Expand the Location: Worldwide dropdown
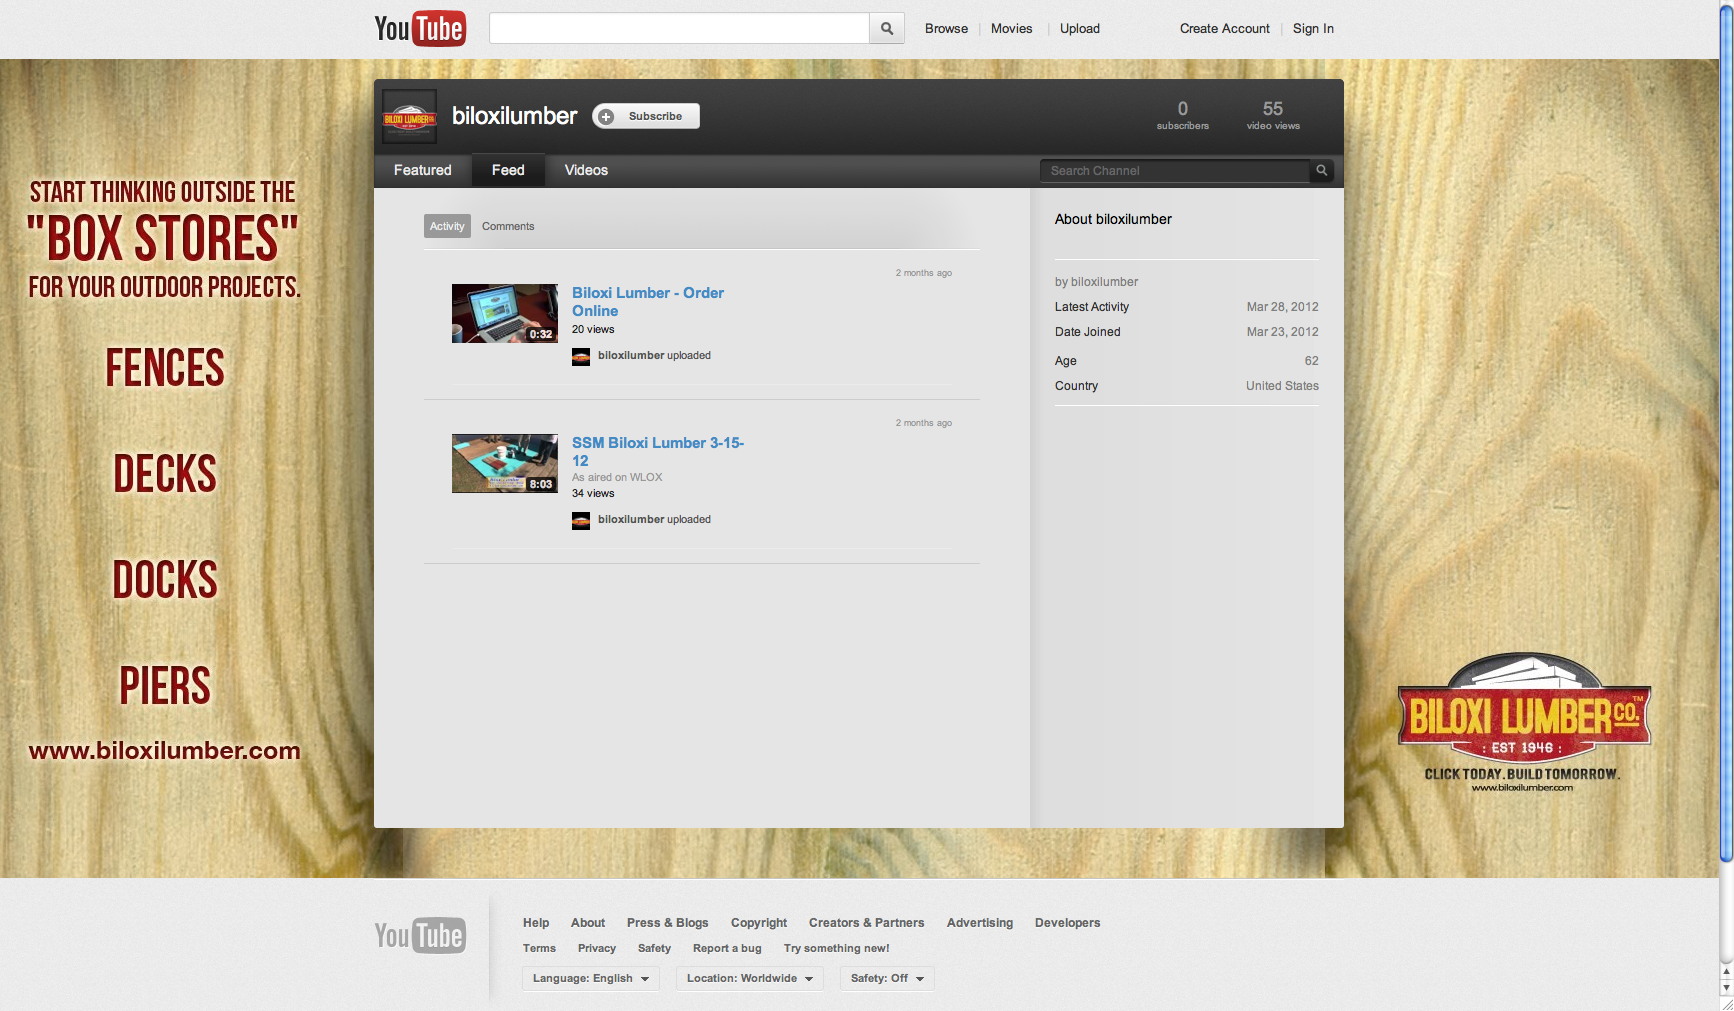Viewport: 1734px width, 1011px height. coord(750,979)
